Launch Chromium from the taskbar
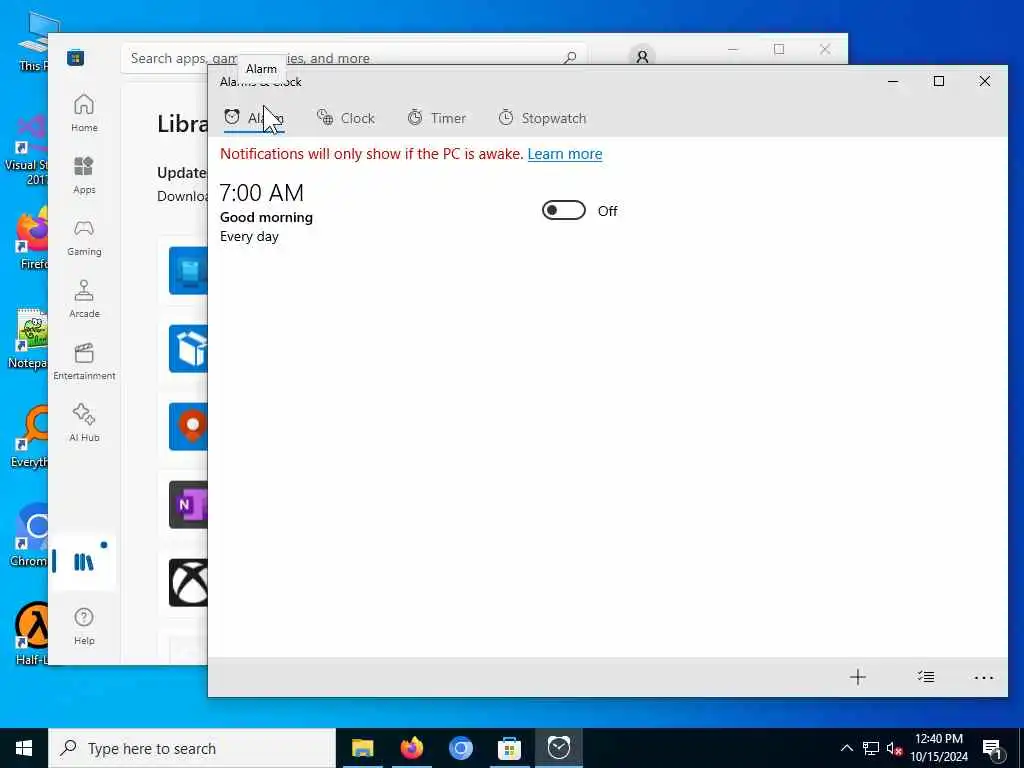 (x=460, y=748)
